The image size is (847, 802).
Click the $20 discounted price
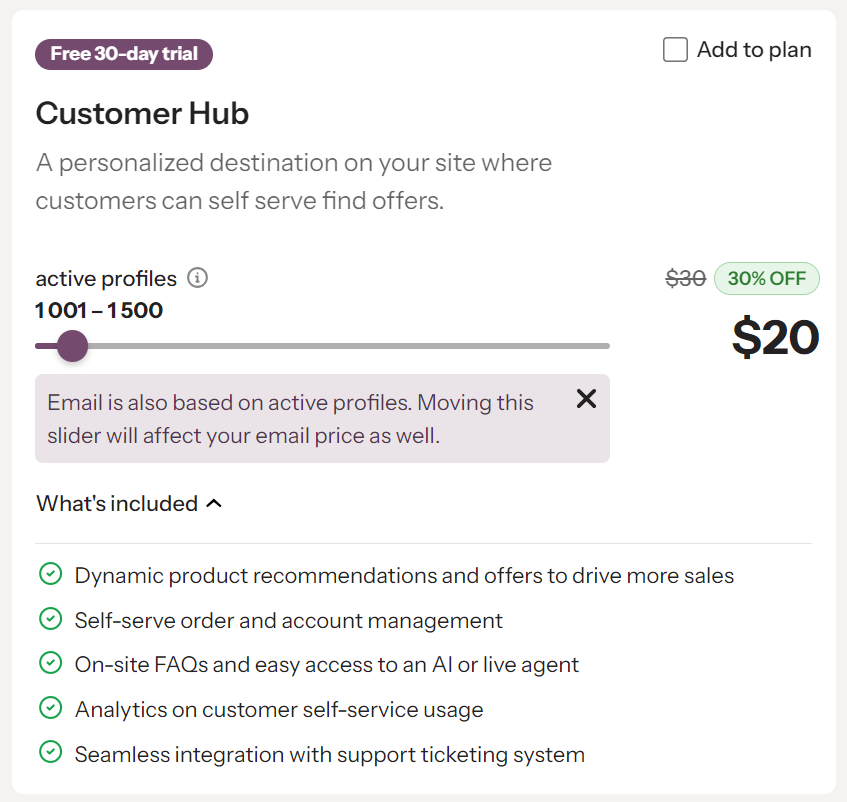tap(775, 337)
